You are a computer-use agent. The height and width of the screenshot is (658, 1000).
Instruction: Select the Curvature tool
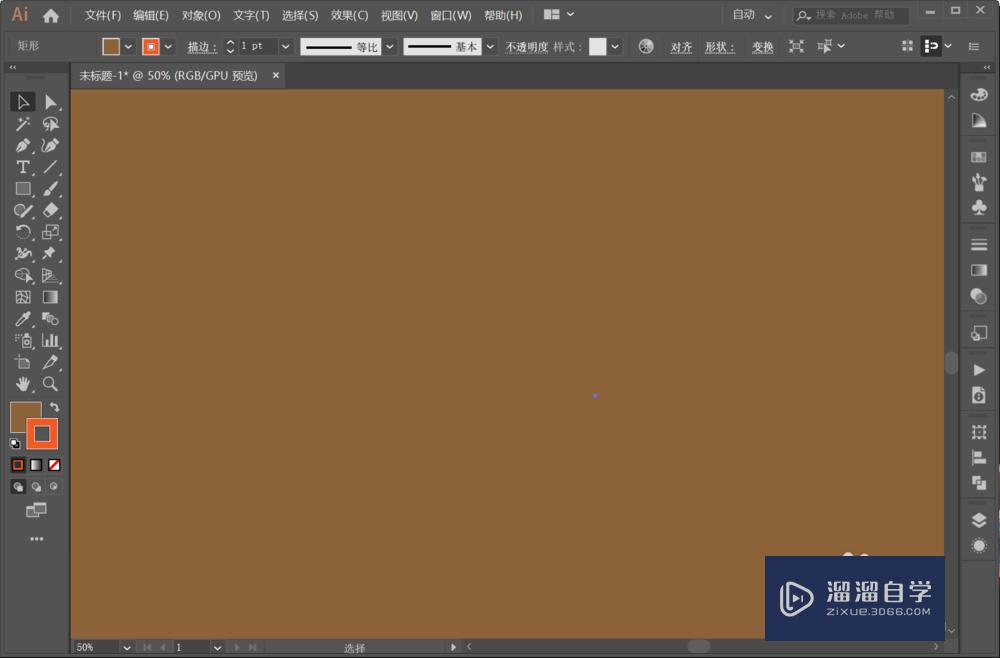tap(50, 145)
